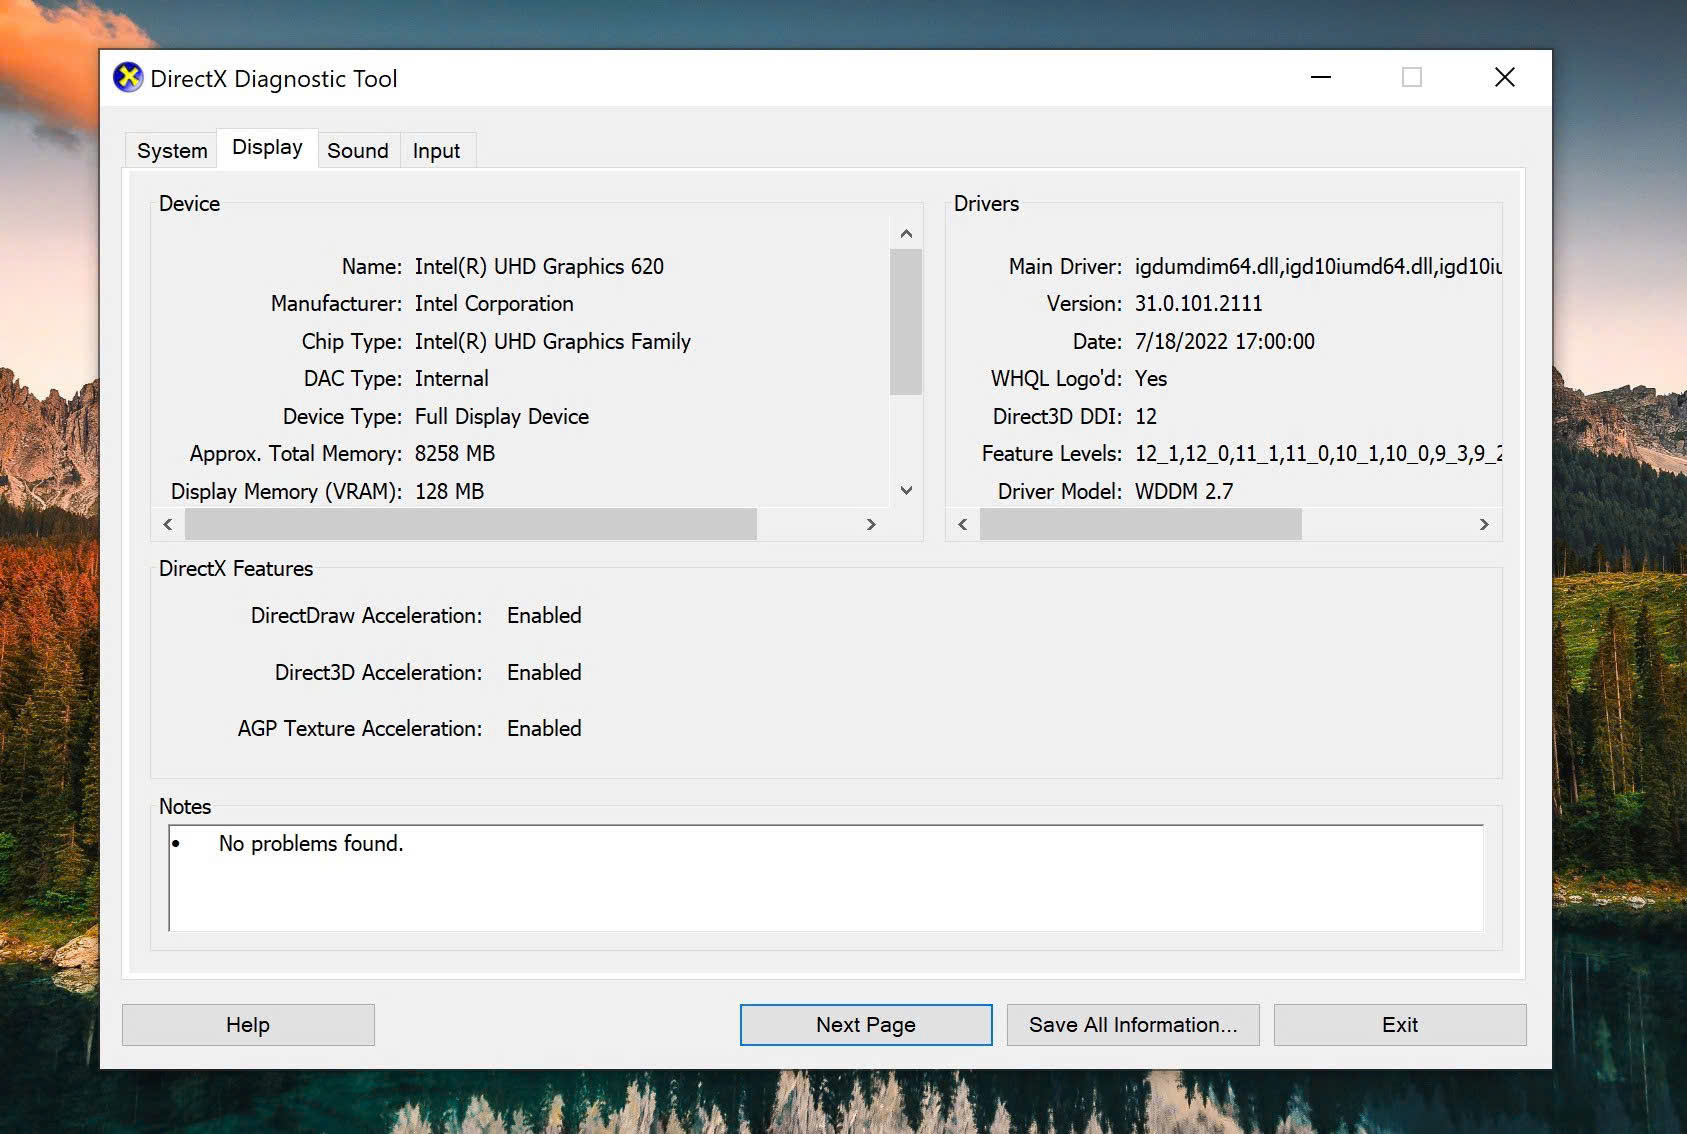
Task: Click Drivers panel right scroll arrow
Action: (x=1484, y=524)
